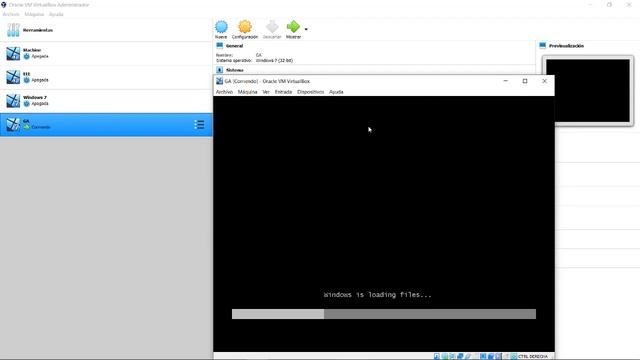Viewport: 640px width, 360px height.
Task: Click USB indicator in VM status bar
Action: 468,356
